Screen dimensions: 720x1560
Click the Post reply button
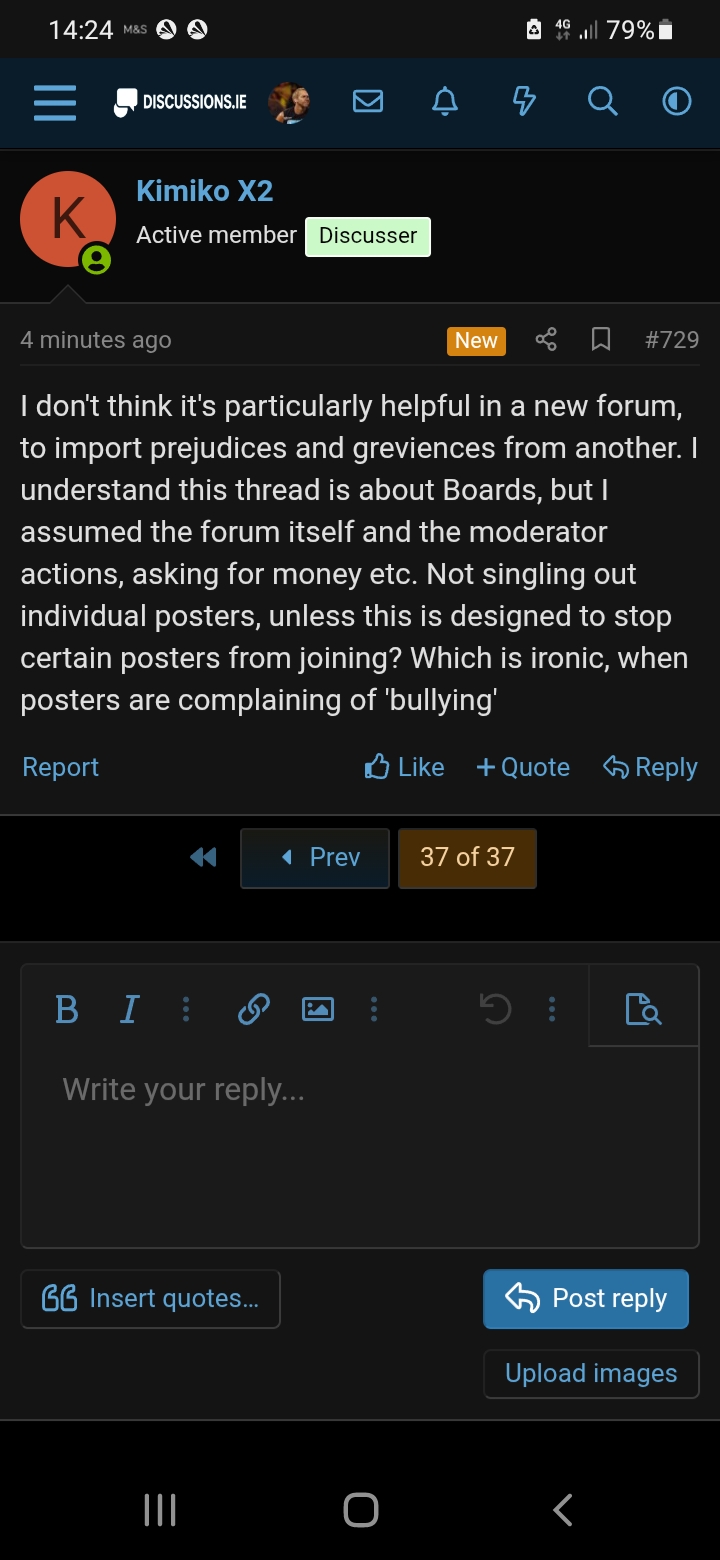[586, 1299]
